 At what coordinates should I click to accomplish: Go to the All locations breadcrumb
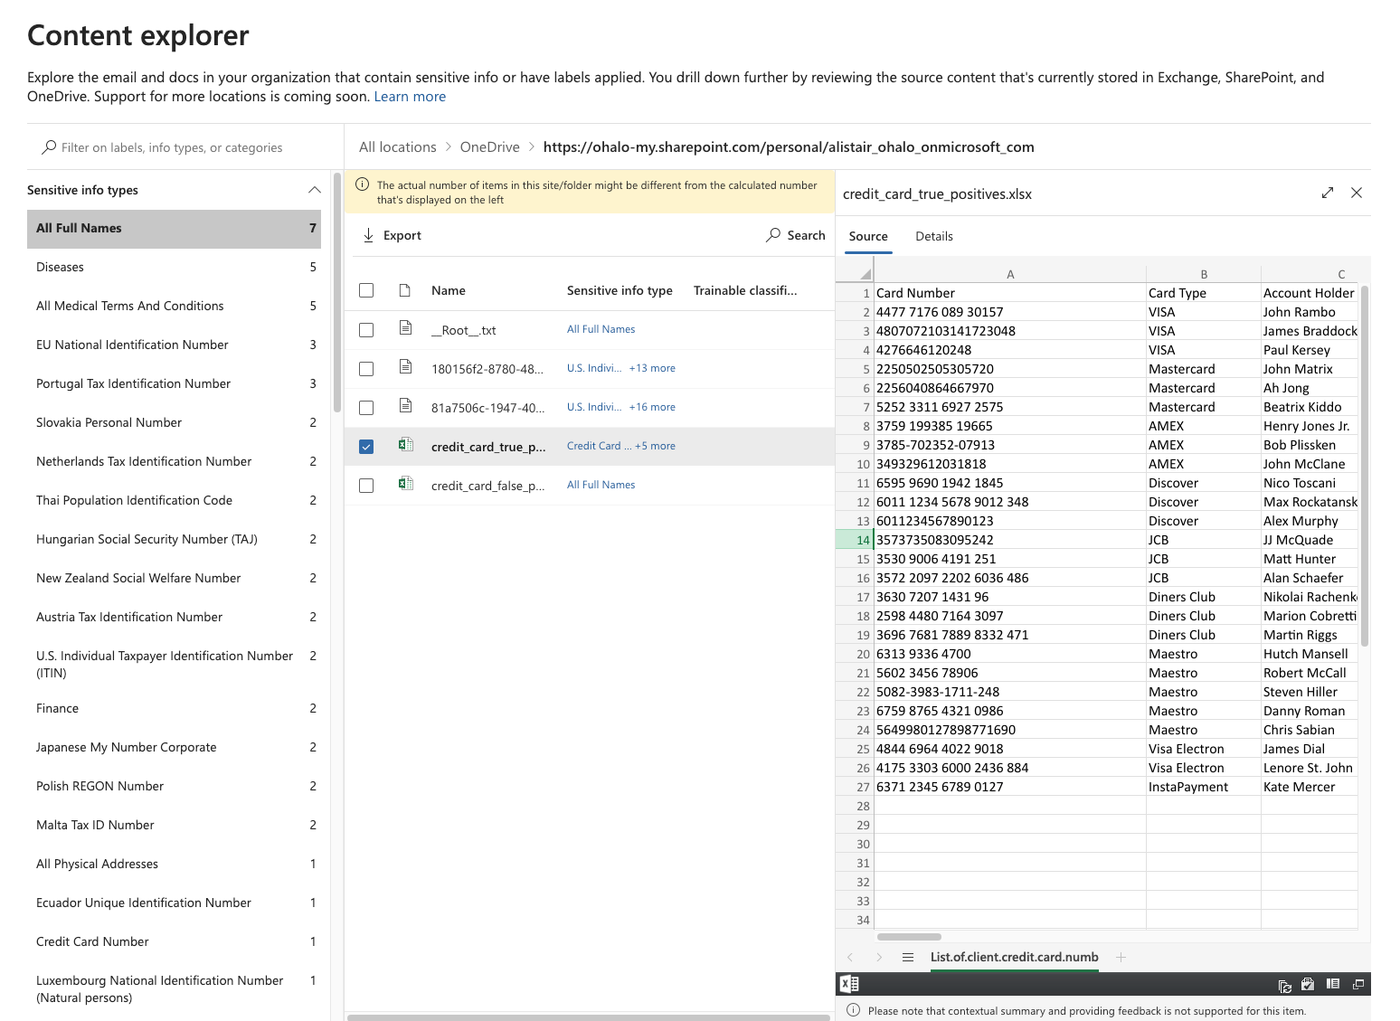(x=398, y=147)
